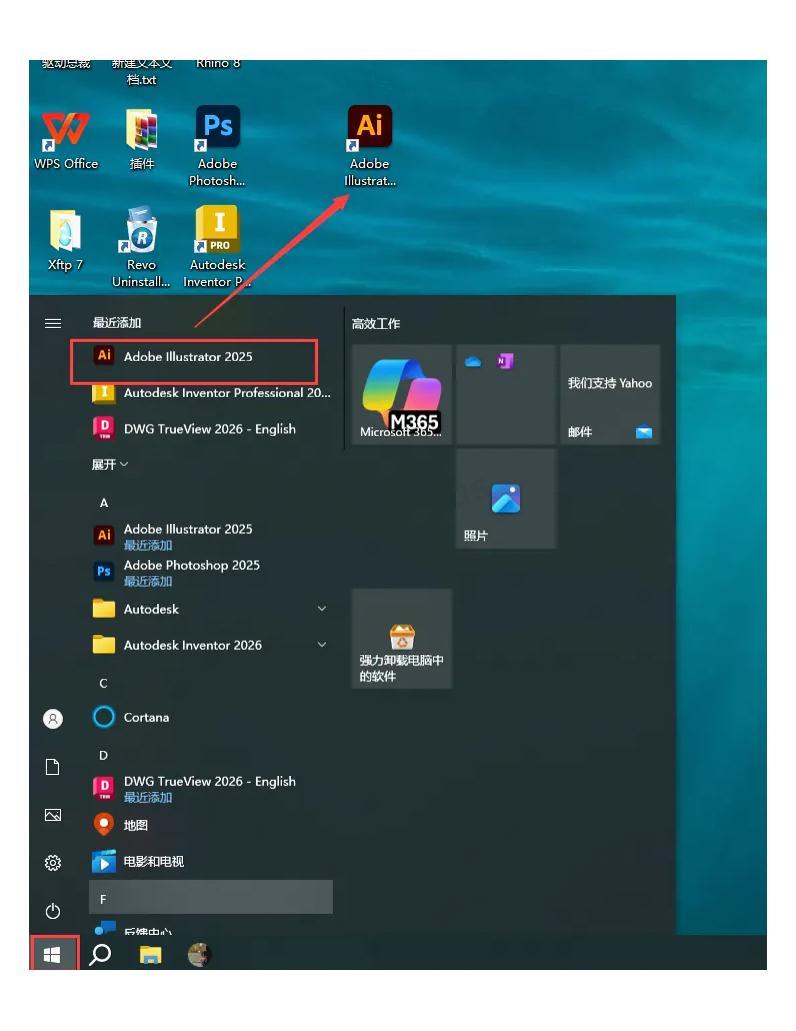This screenshot has height=1031, width=796.
Task: Open 电影和电视 app
Action: tap(210, 861)
